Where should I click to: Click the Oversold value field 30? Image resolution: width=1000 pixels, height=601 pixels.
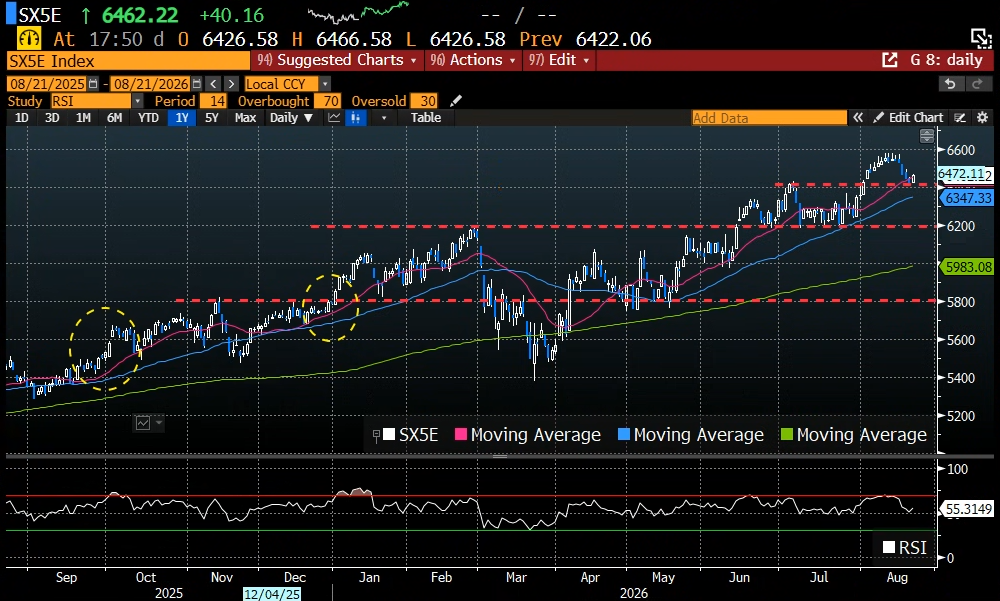click(425, 101)
